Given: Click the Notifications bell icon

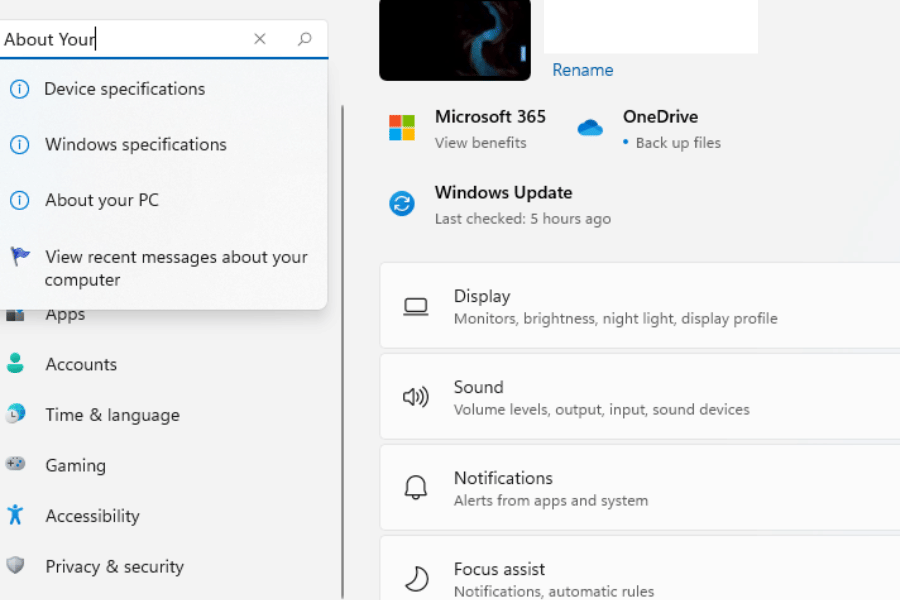Looking at the screenshot, I should 415,478.
